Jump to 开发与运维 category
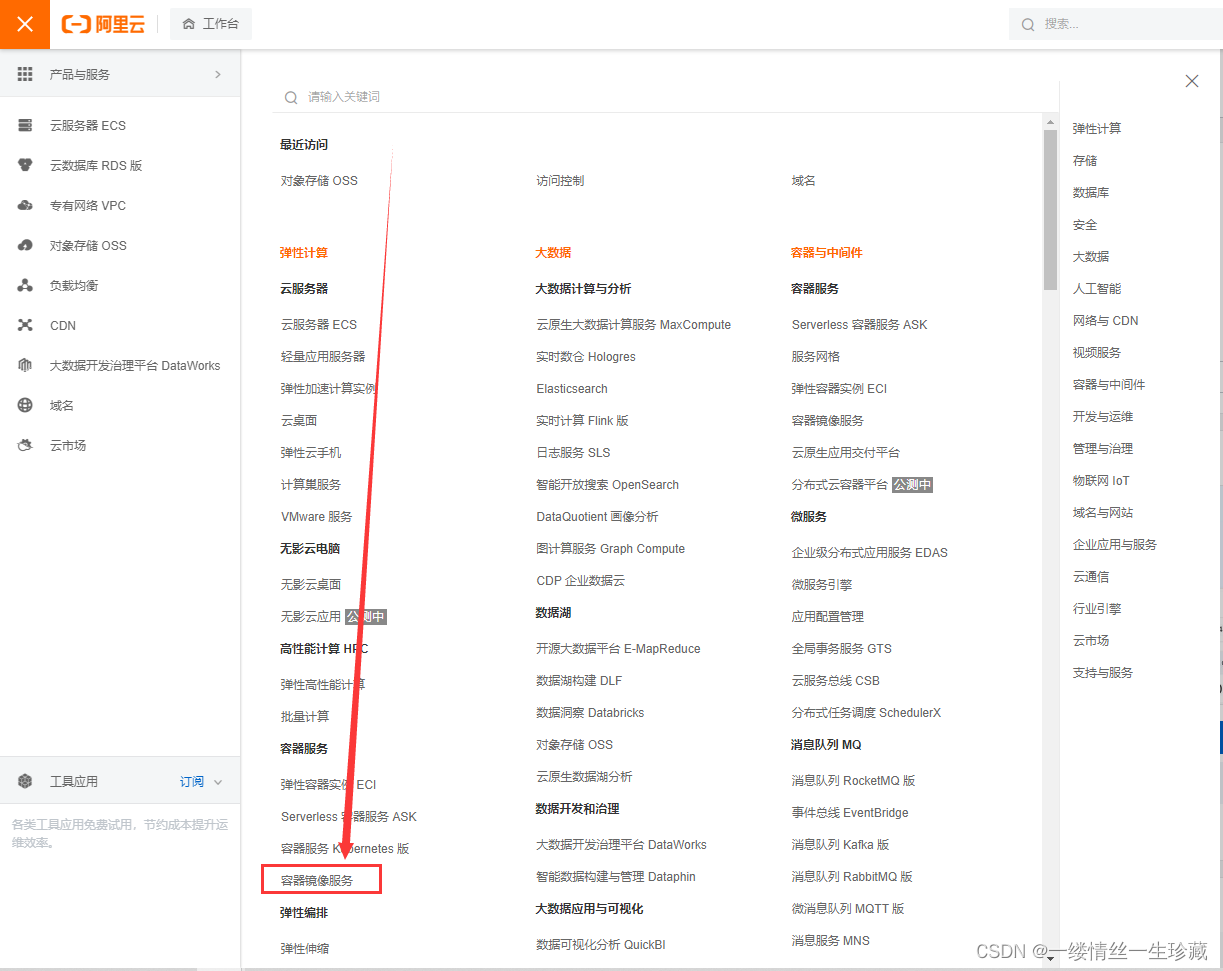The height and width of the screenshot is (971, 1223). [x=1103, y=416]
